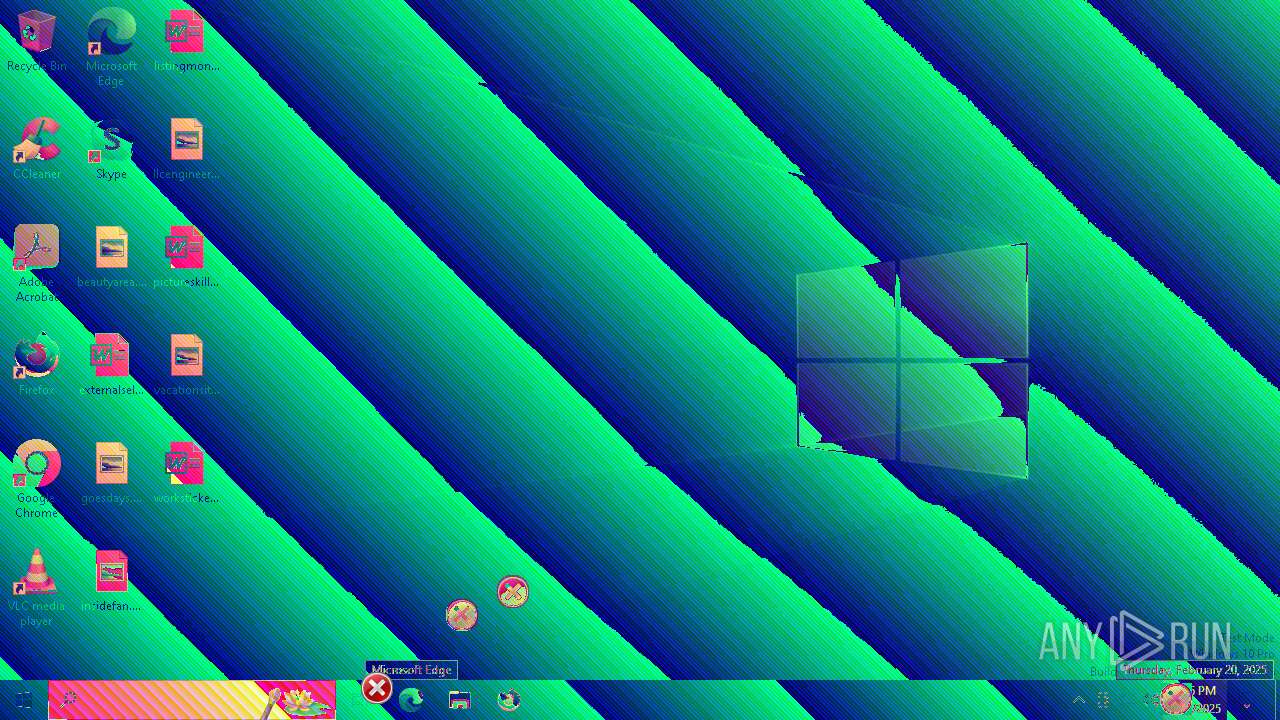This screenshot has height=720, width=1280.
Task: Open the Recycle Bin desktop icon
Action: pos(37,42)
